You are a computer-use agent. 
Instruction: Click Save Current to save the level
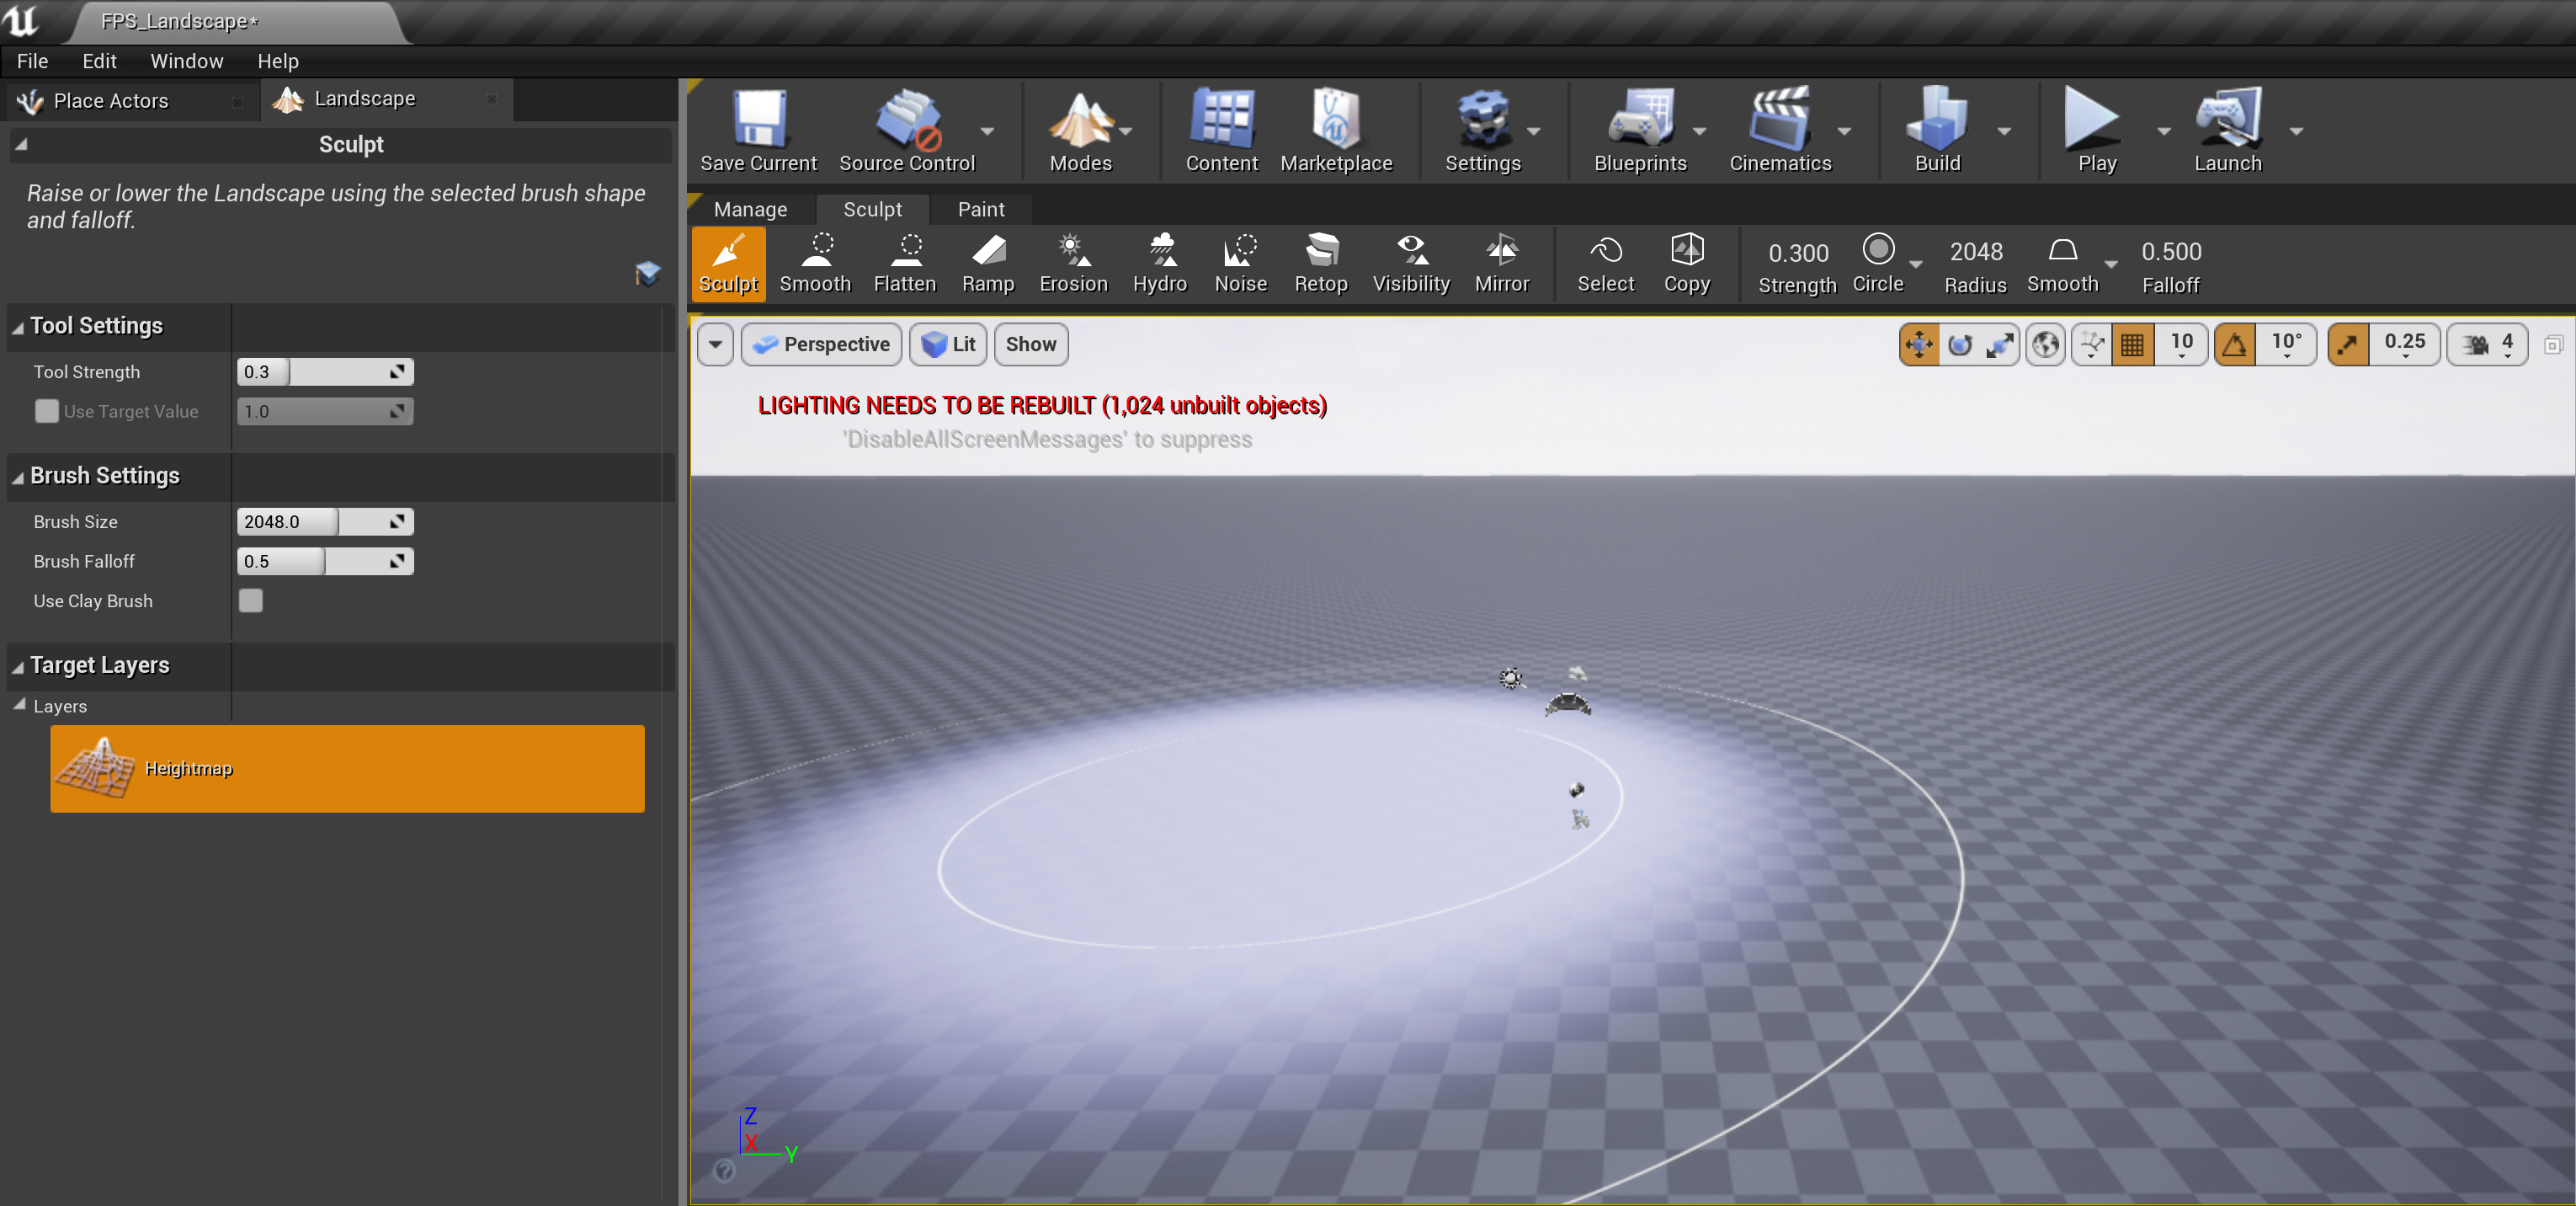click(x=757, y=130)
